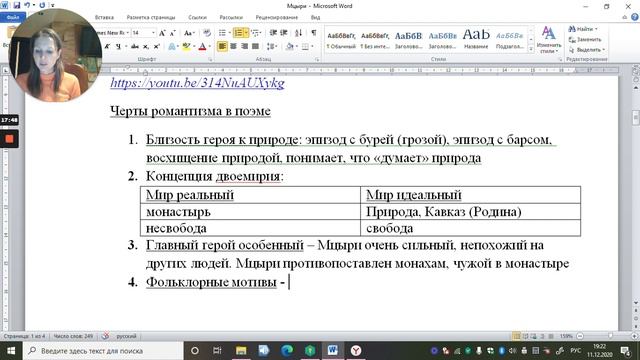Click the русский language indicator

pos(126,336)
